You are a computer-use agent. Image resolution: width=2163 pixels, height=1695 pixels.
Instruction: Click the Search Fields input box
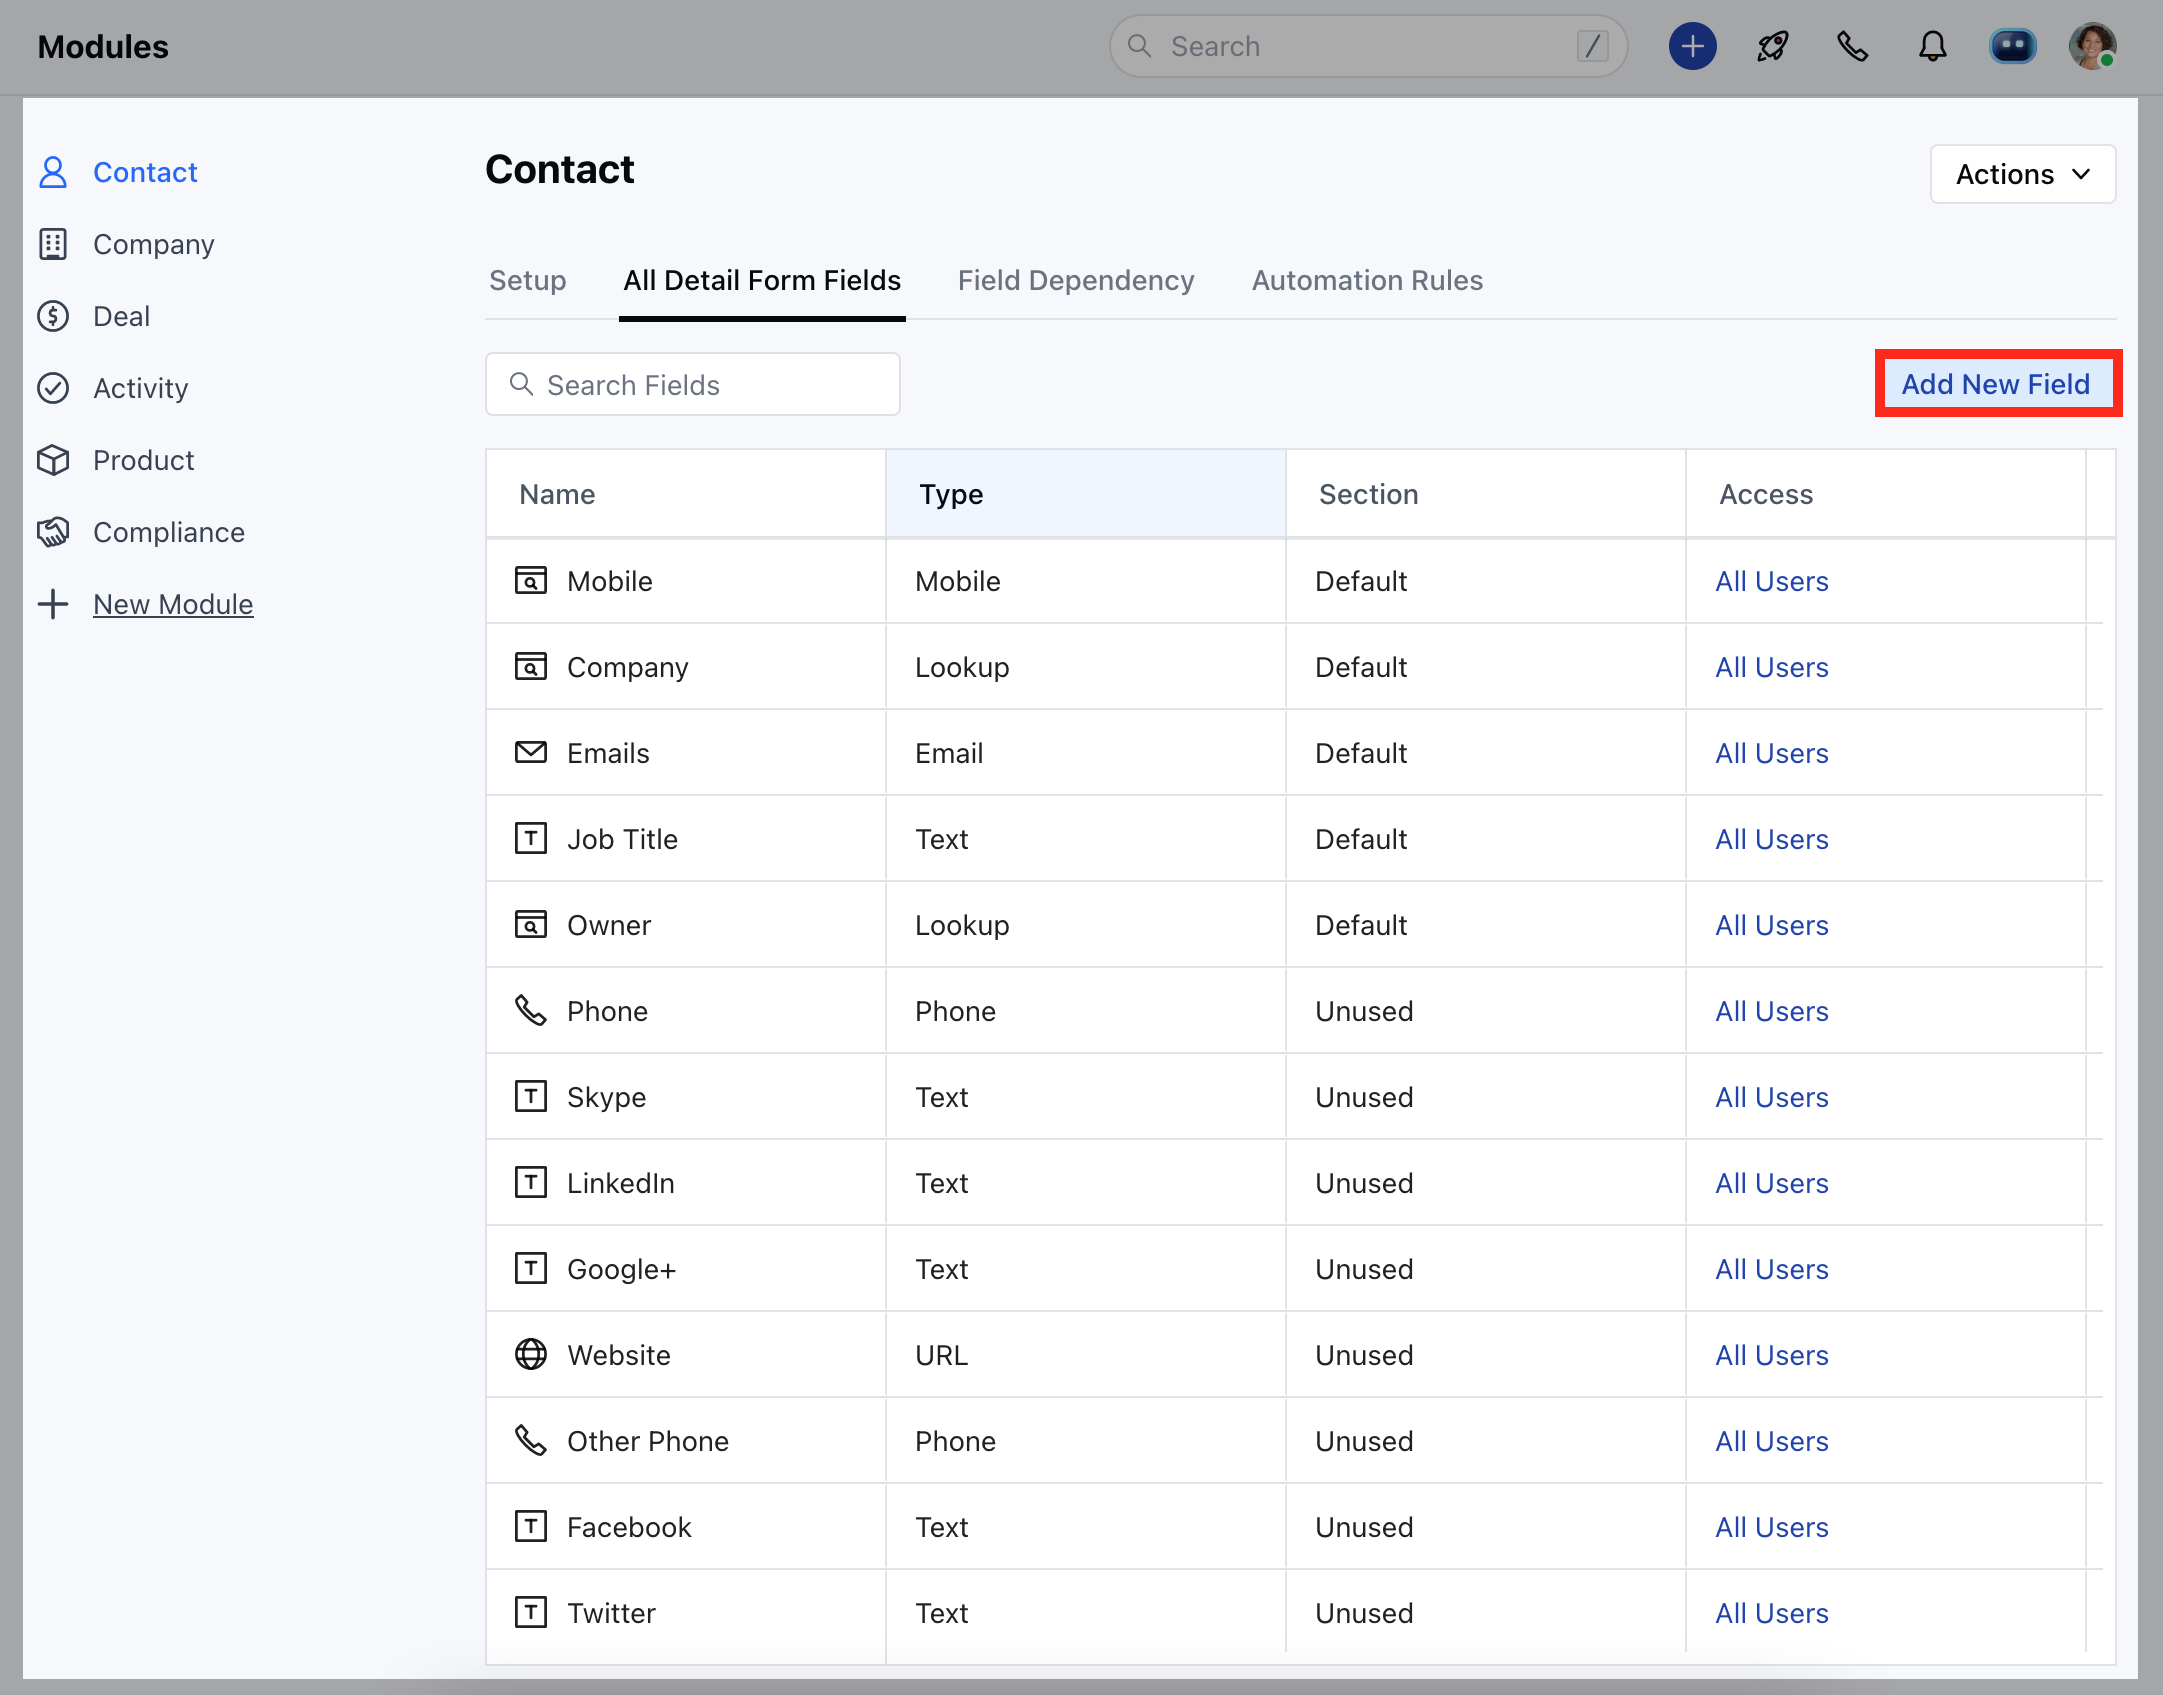[x=693, y=385]
